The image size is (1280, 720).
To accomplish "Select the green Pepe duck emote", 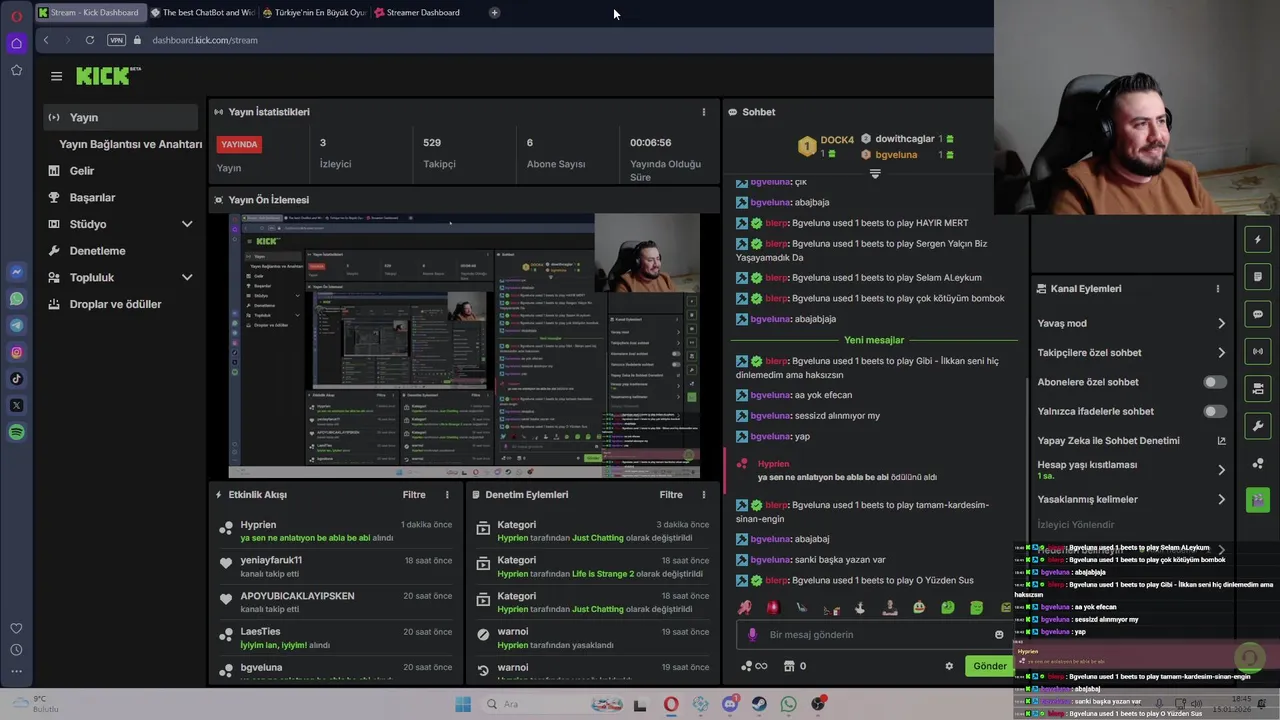I will pos(918,607).
